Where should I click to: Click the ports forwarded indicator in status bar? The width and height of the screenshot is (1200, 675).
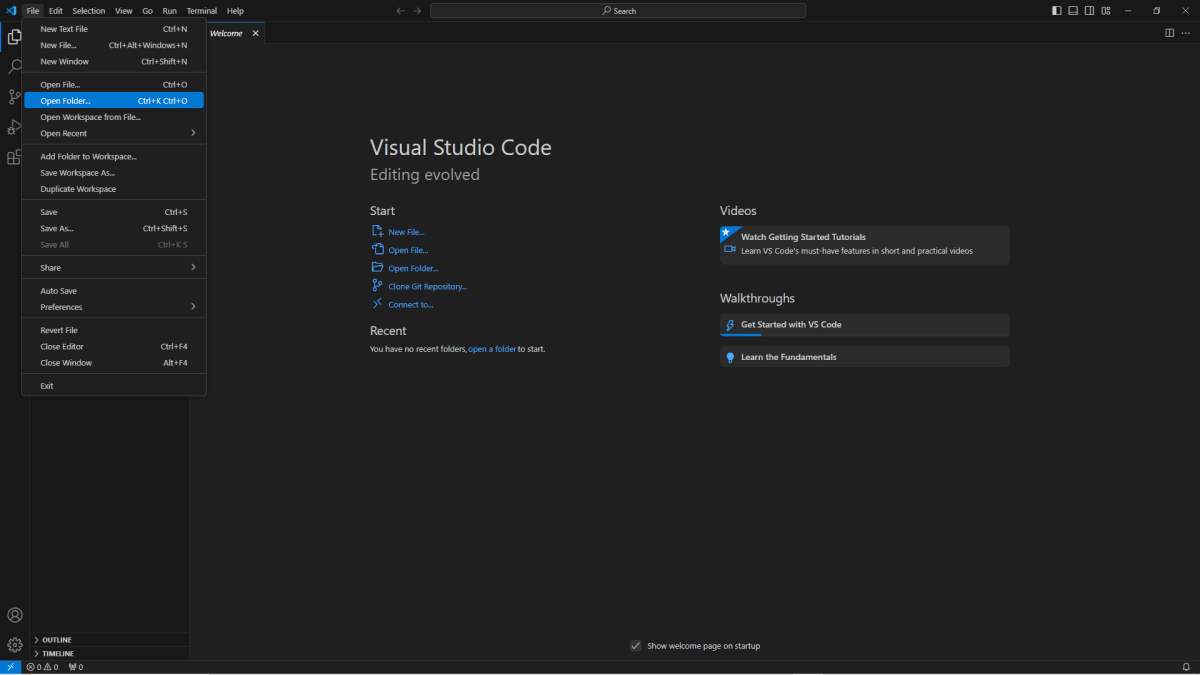[75, 667]
